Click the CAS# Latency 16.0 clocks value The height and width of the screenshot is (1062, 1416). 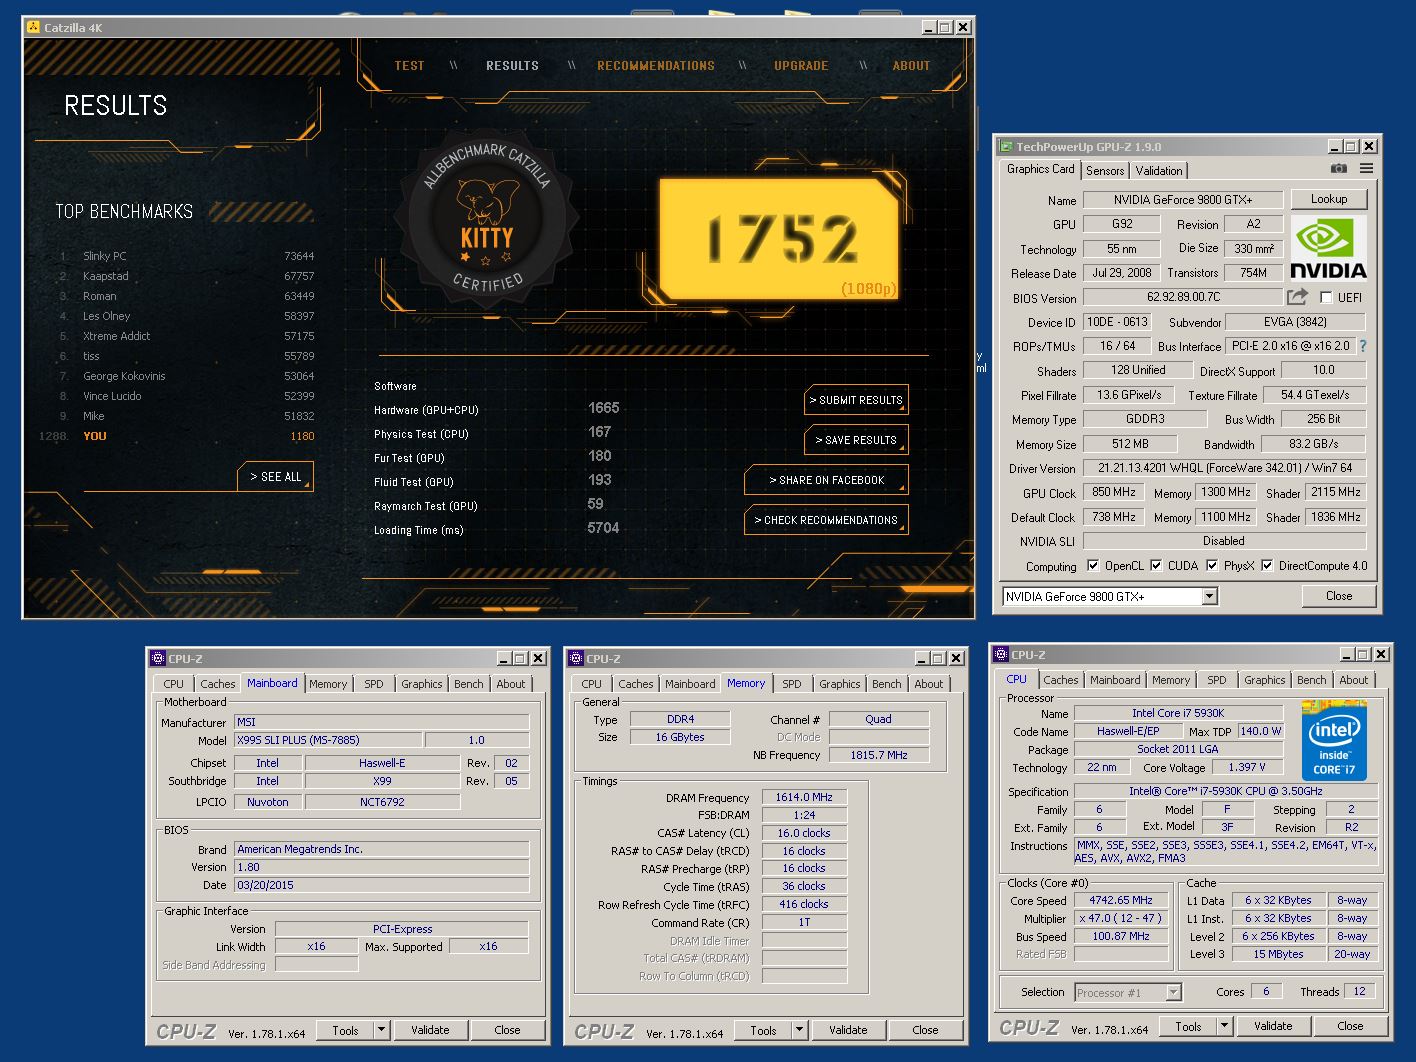pos(804,833)
